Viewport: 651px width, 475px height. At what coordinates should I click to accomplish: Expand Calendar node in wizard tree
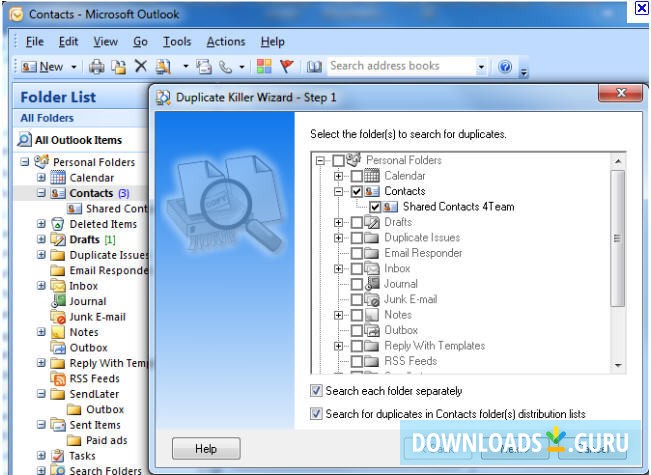click(x=338, y=176)
